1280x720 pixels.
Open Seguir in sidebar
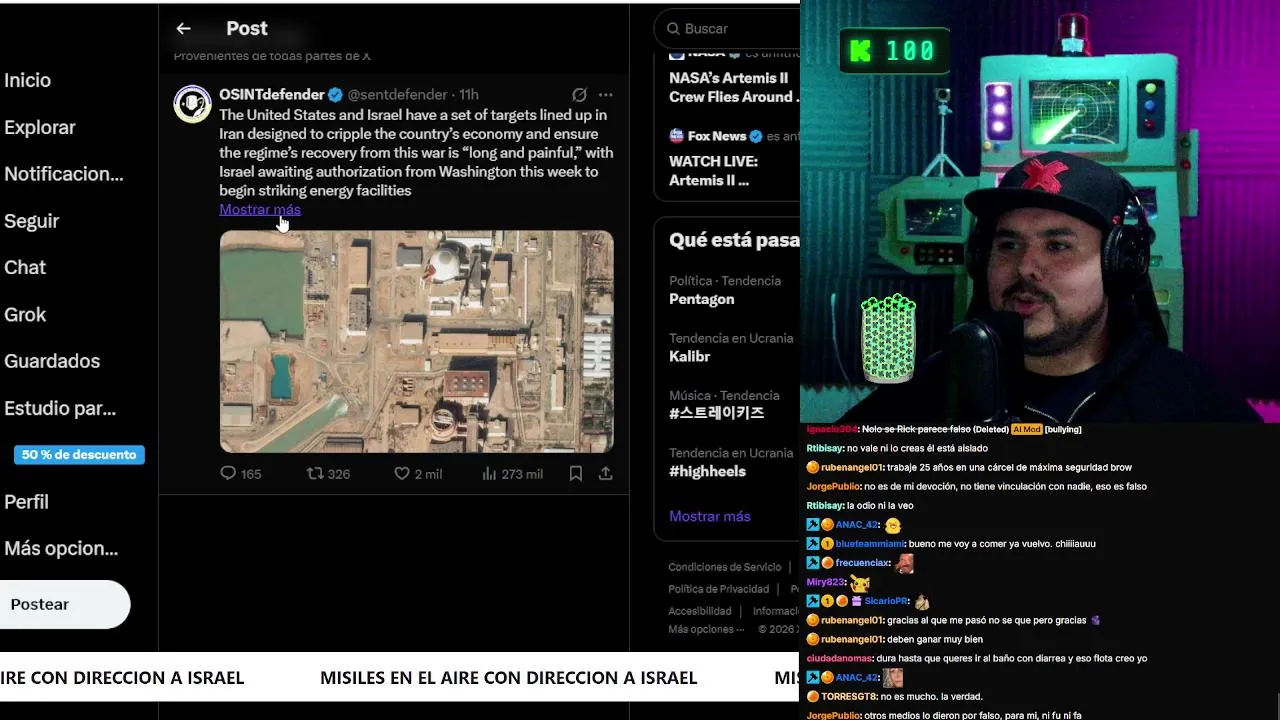coord(32,221)
